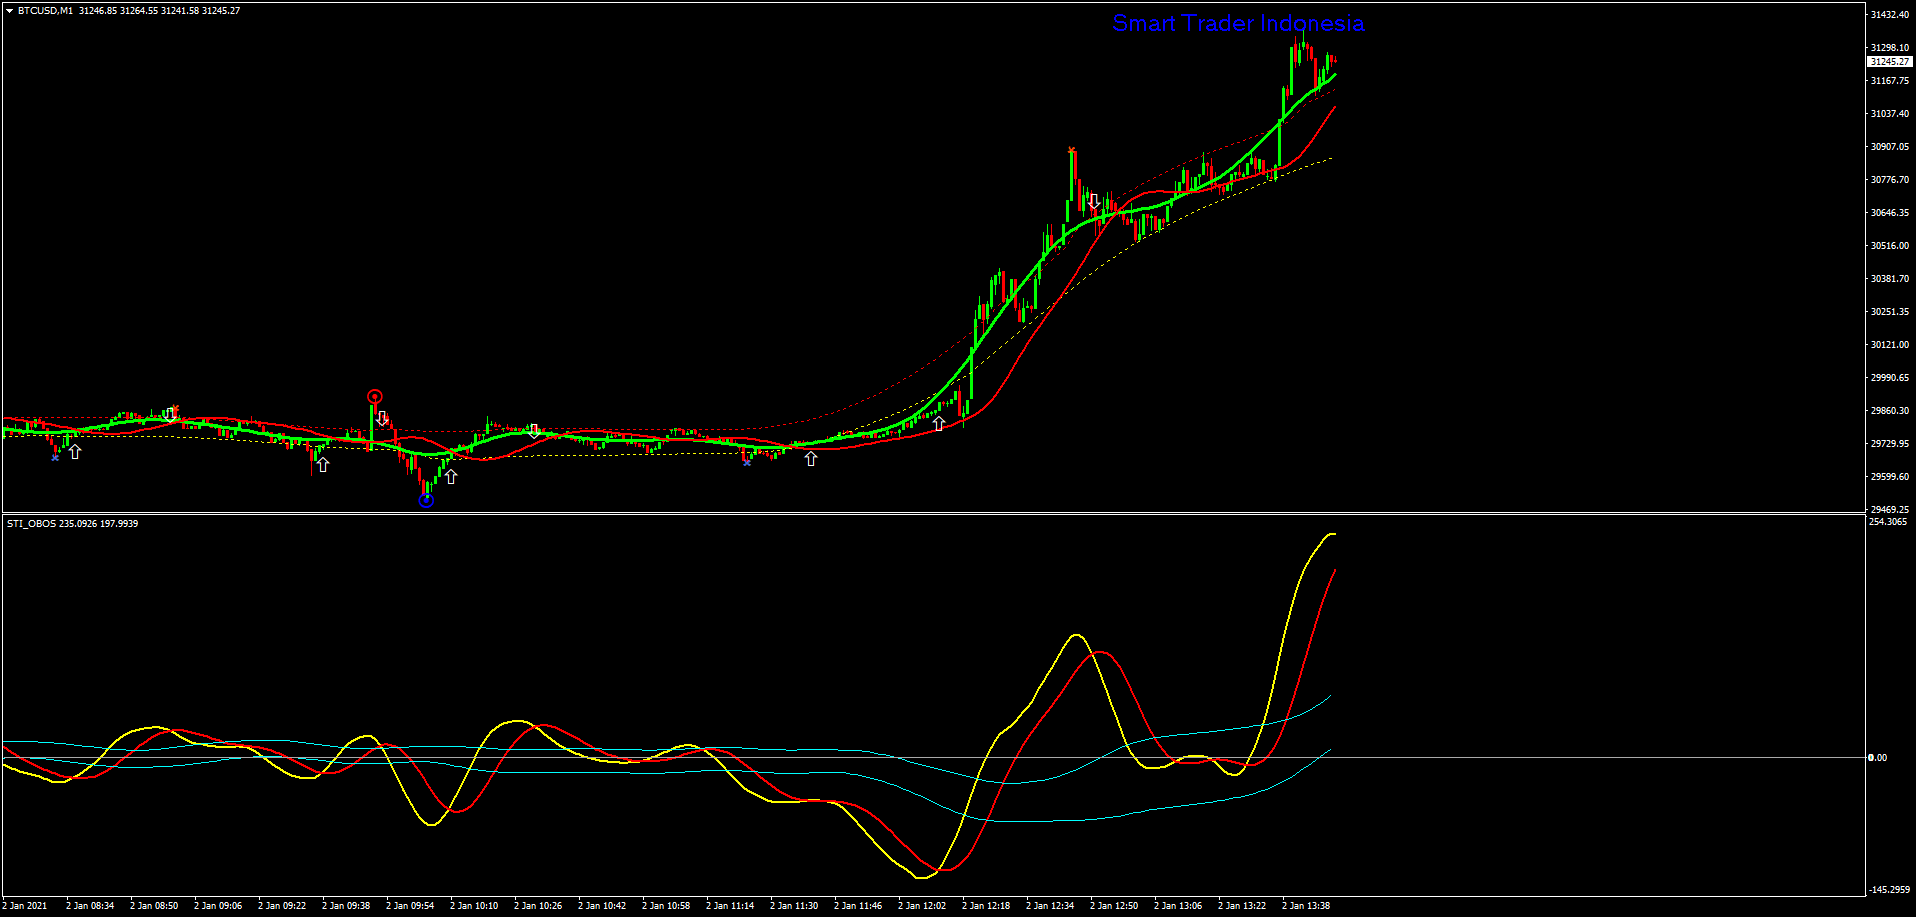Click the OHLC values 31246.85 31264.55 31241.58 31245.27
The image size is (1916, 917).
coord(160,11)
